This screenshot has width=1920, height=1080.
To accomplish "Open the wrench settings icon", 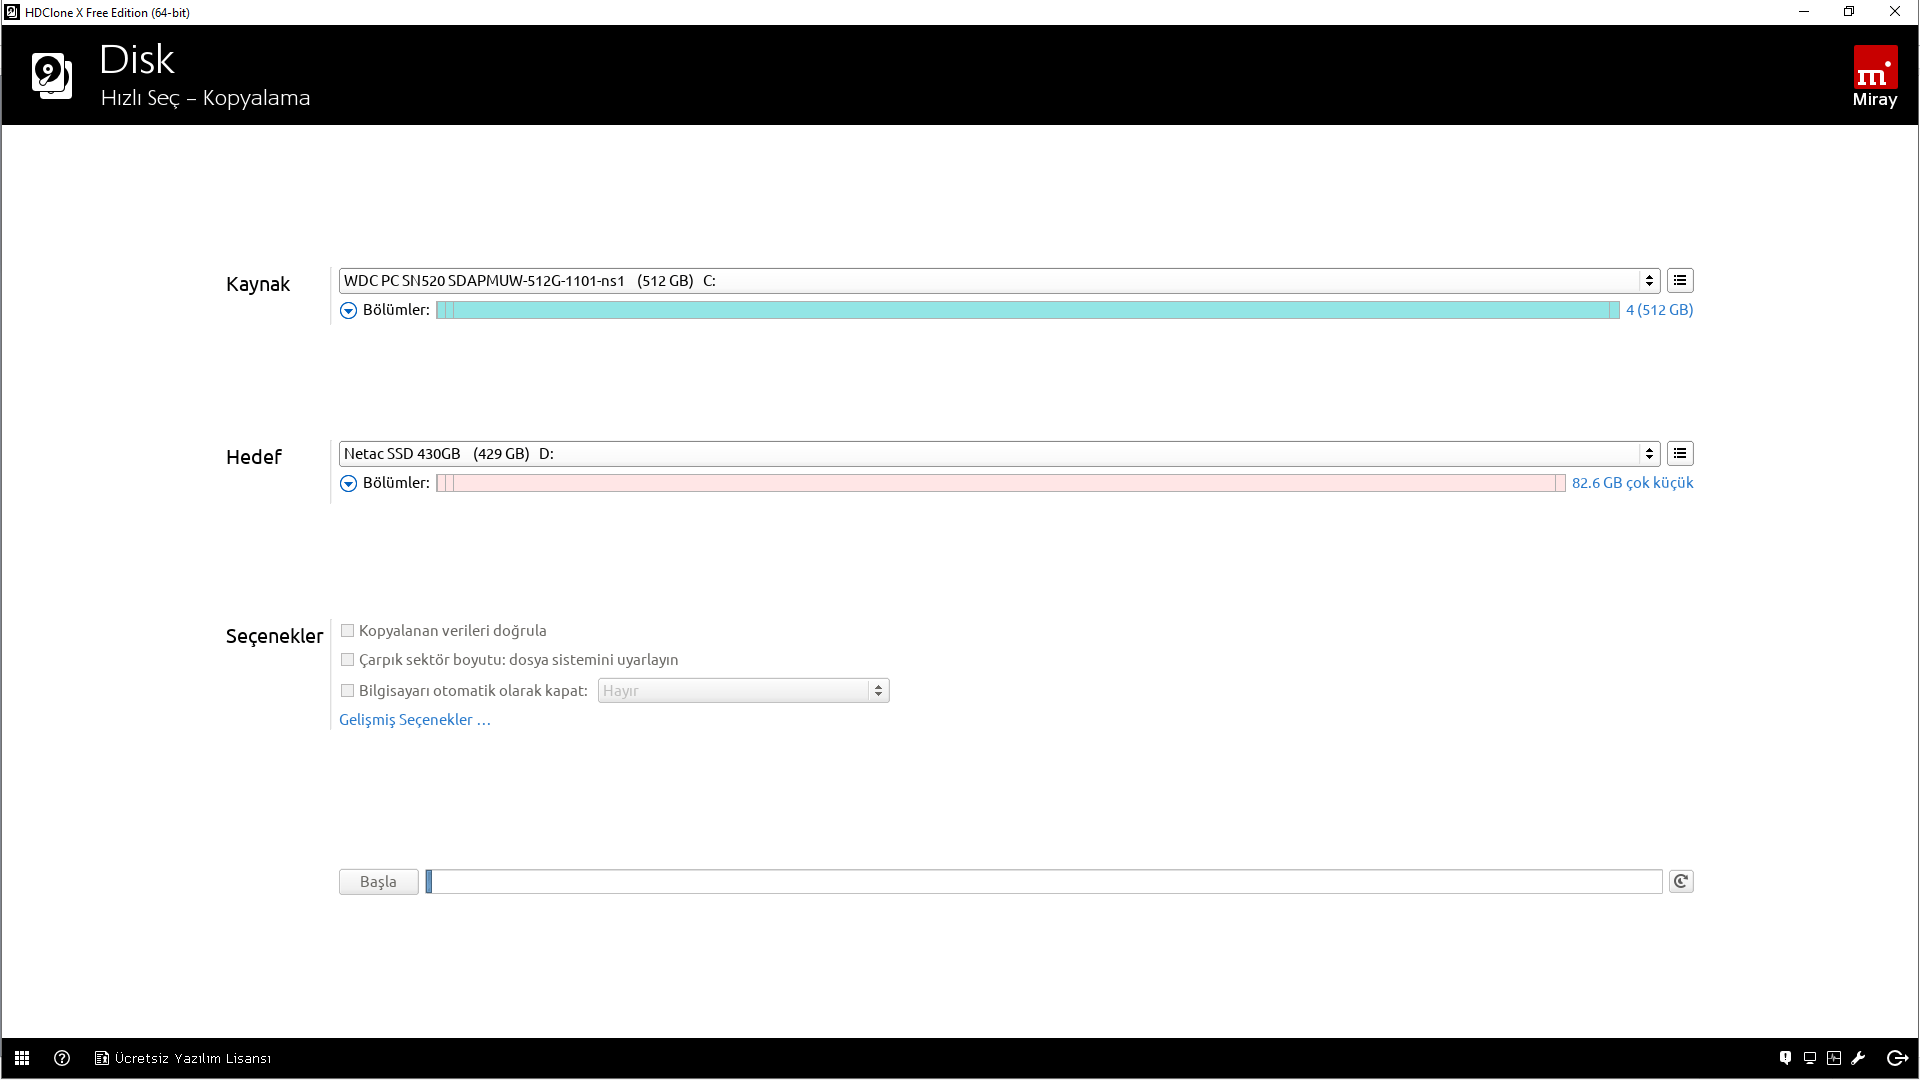I will 1859,1058.
